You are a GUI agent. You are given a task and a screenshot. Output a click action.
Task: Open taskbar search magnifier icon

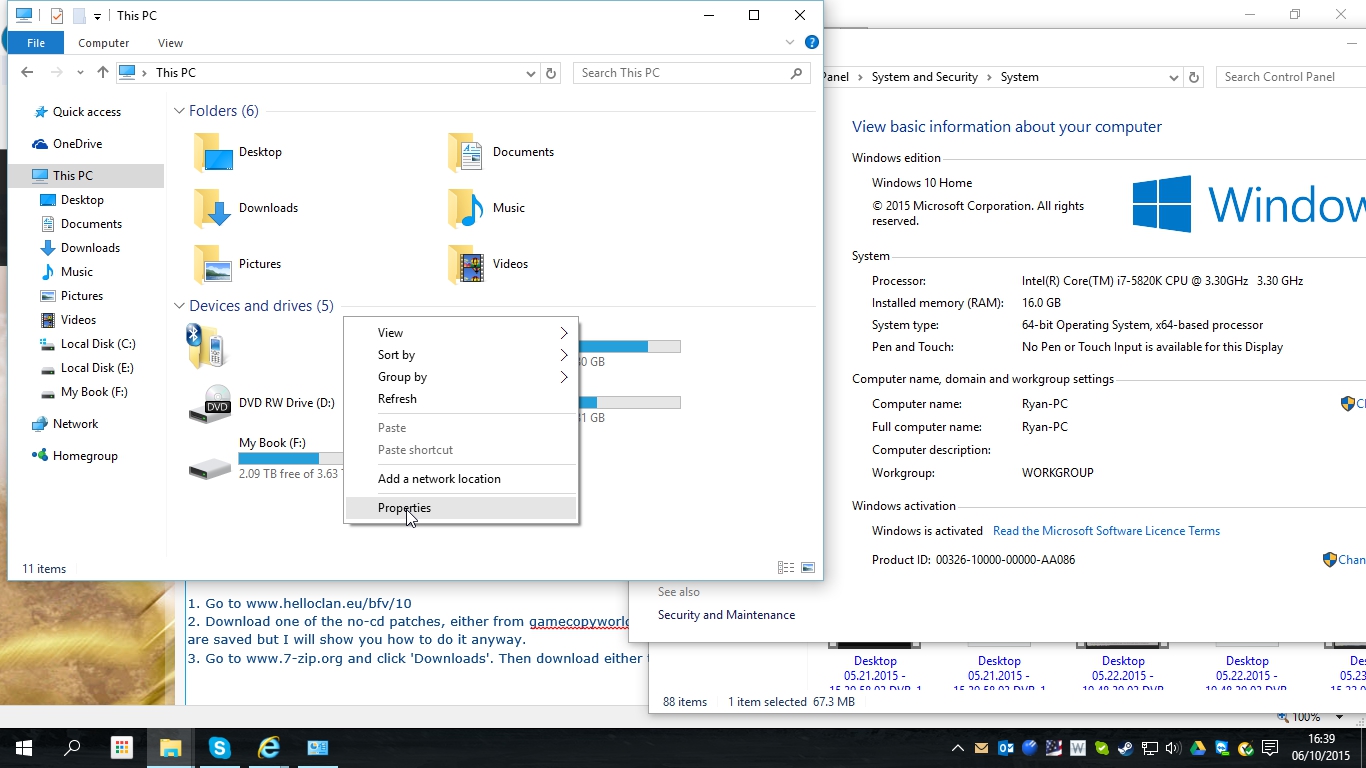[x=72, y=748]
